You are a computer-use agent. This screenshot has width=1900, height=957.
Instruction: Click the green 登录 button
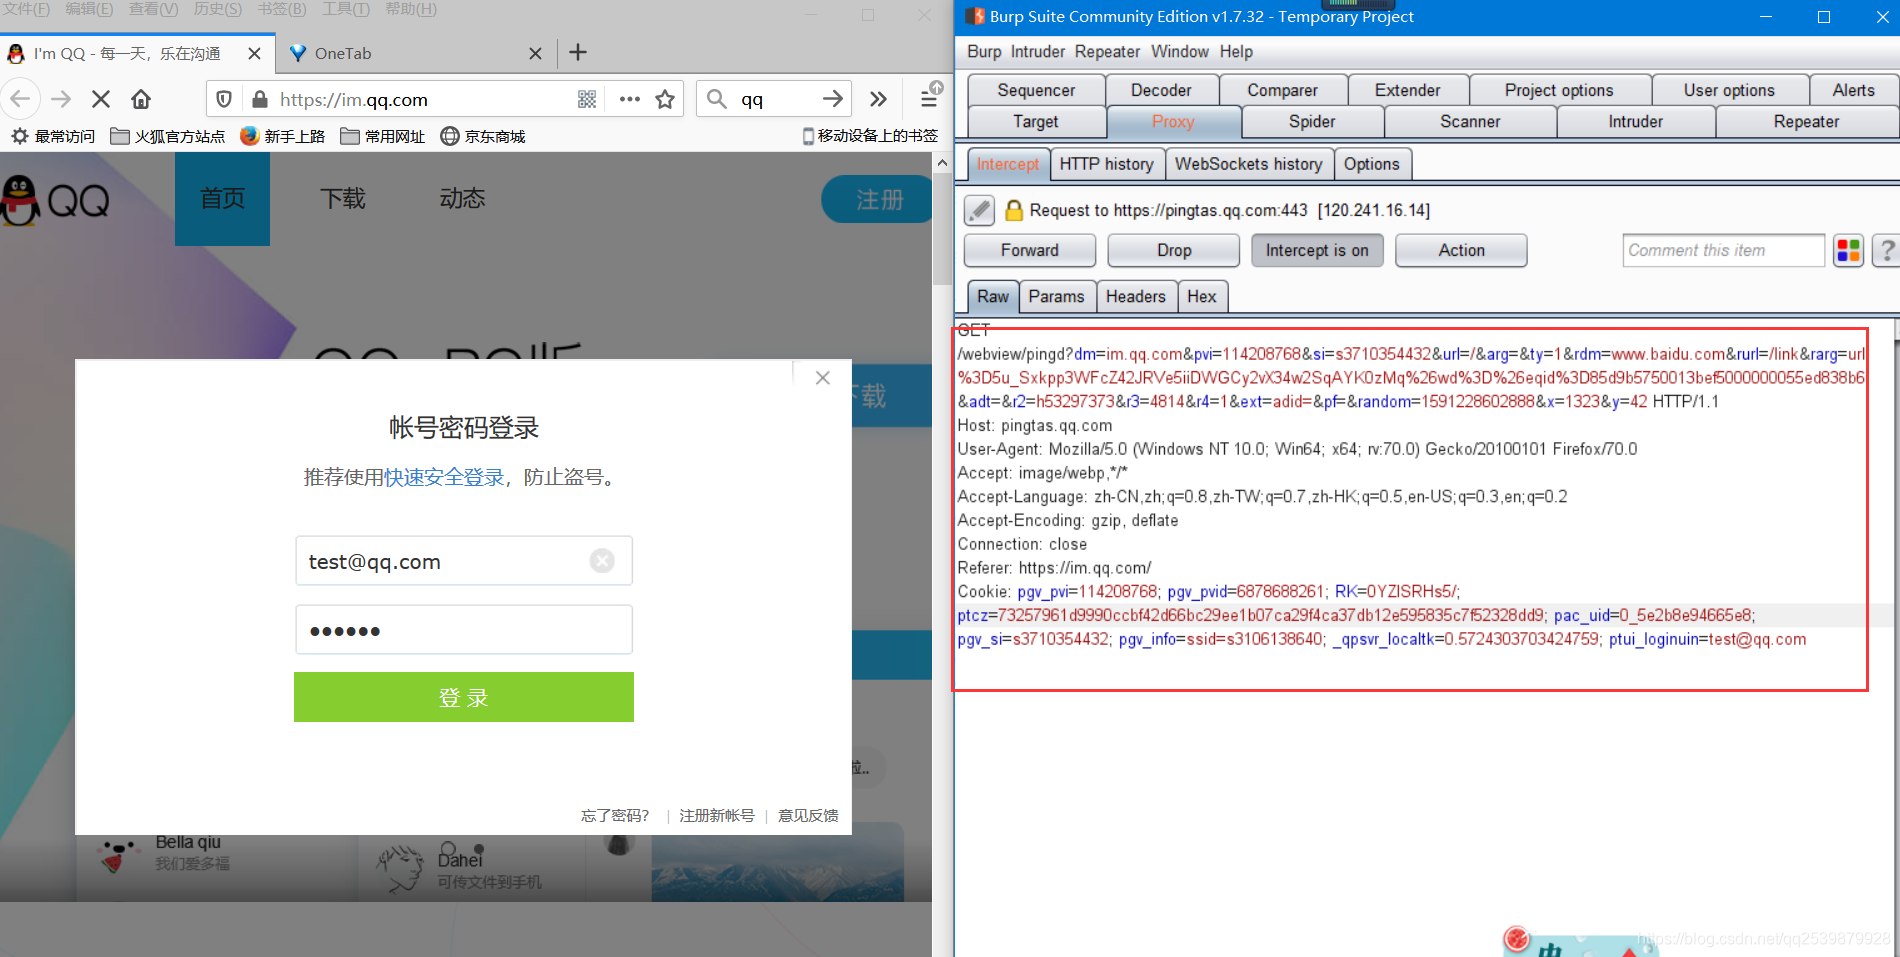[464, 697]
